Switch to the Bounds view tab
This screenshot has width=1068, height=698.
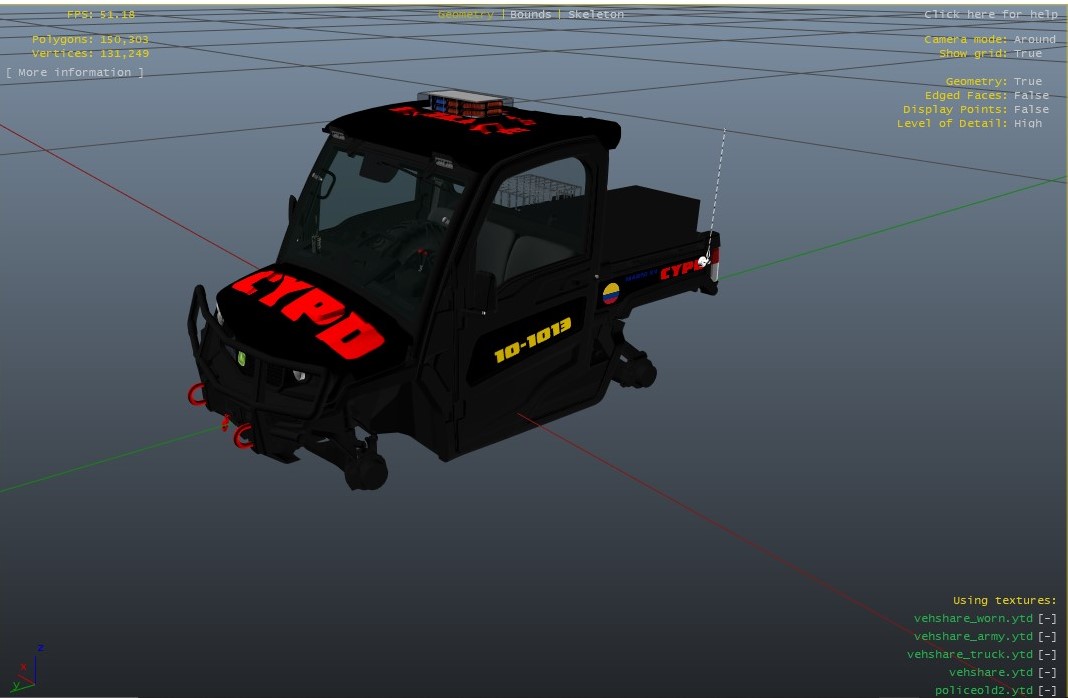point(530,15)
